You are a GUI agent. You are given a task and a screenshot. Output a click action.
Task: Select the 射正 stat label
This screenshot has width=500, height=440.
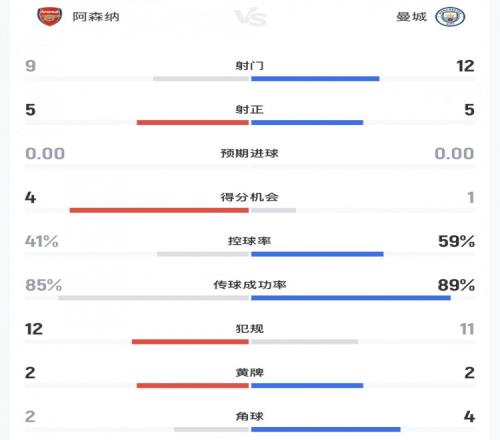pyautogui.click(x=250, y=109)
